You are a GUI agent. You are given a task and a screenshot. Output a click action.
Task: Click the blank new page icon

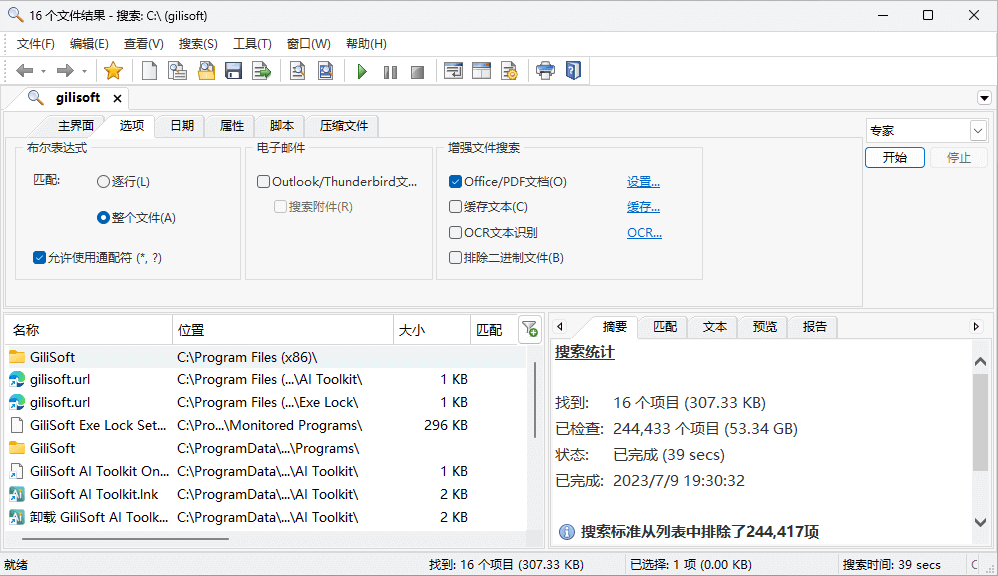[x=150, y=71]
